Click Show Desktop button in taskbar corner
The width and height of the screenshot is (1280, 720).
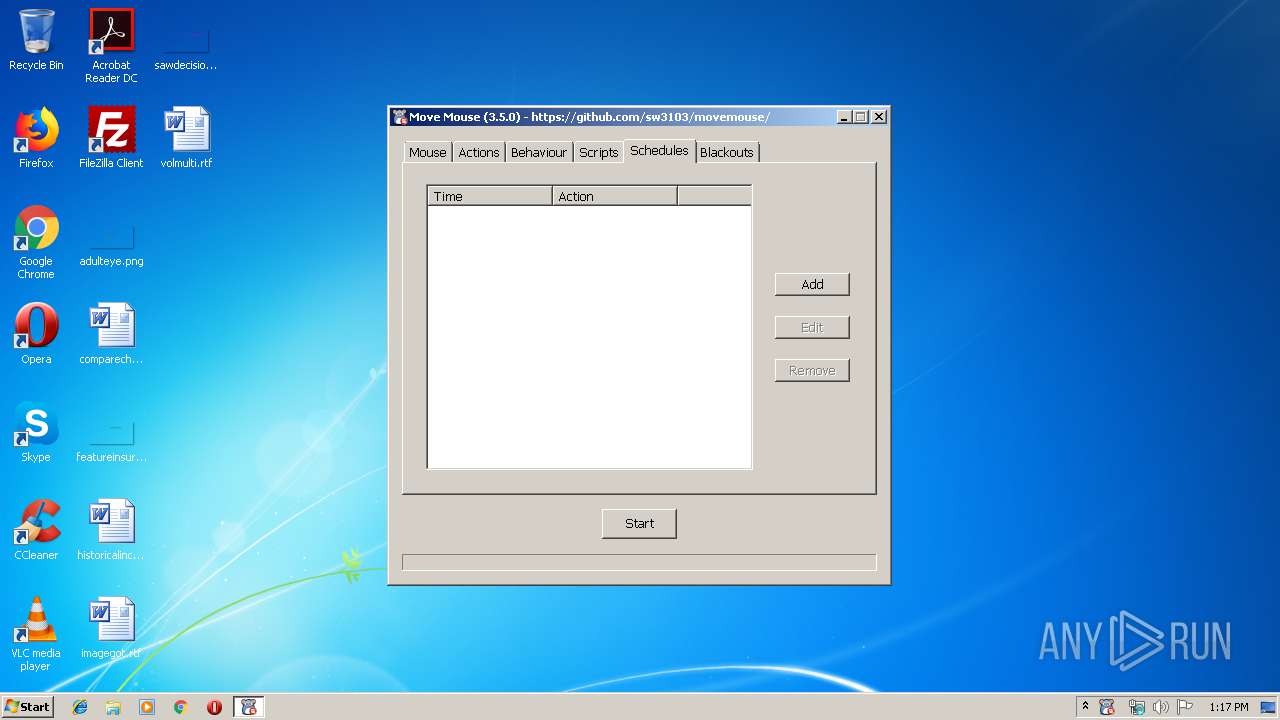[1269, 707]
